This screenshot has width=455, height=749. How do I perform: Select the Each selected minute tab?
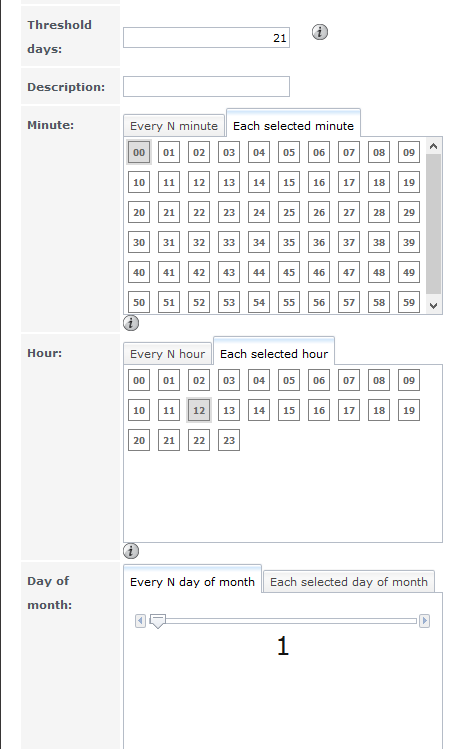(293, 126)
